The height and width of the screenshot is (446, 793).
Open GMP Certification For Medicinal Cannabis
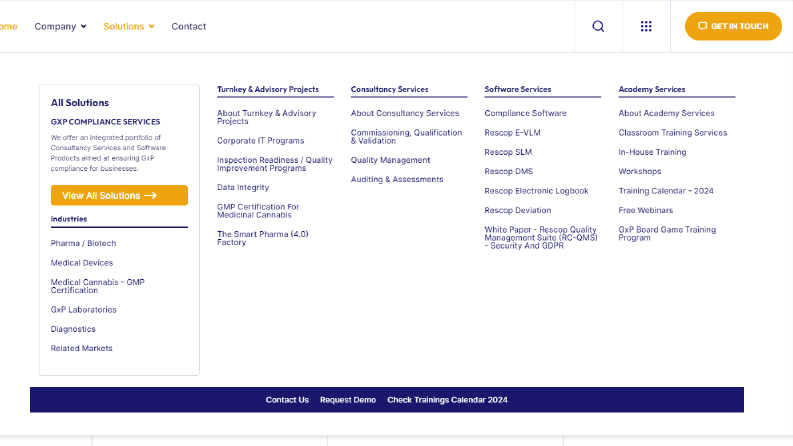click(x=258, y=211)
